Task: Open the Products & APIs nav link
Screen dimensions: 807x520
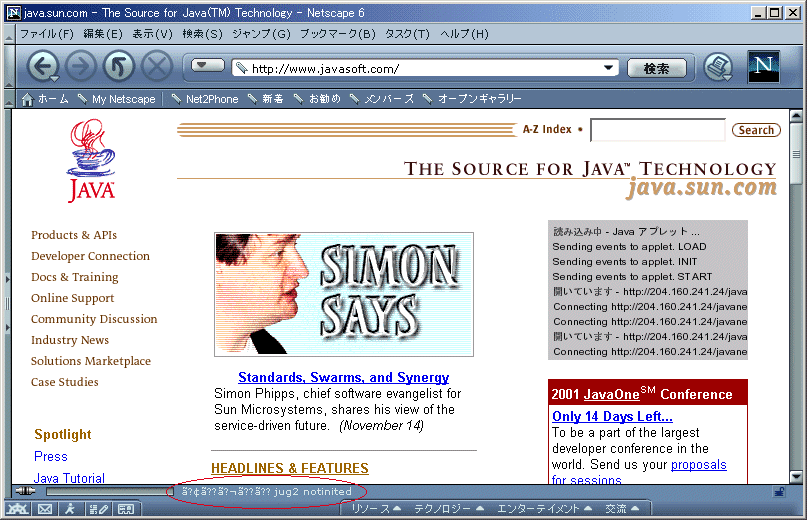Action: coord(74,235)
